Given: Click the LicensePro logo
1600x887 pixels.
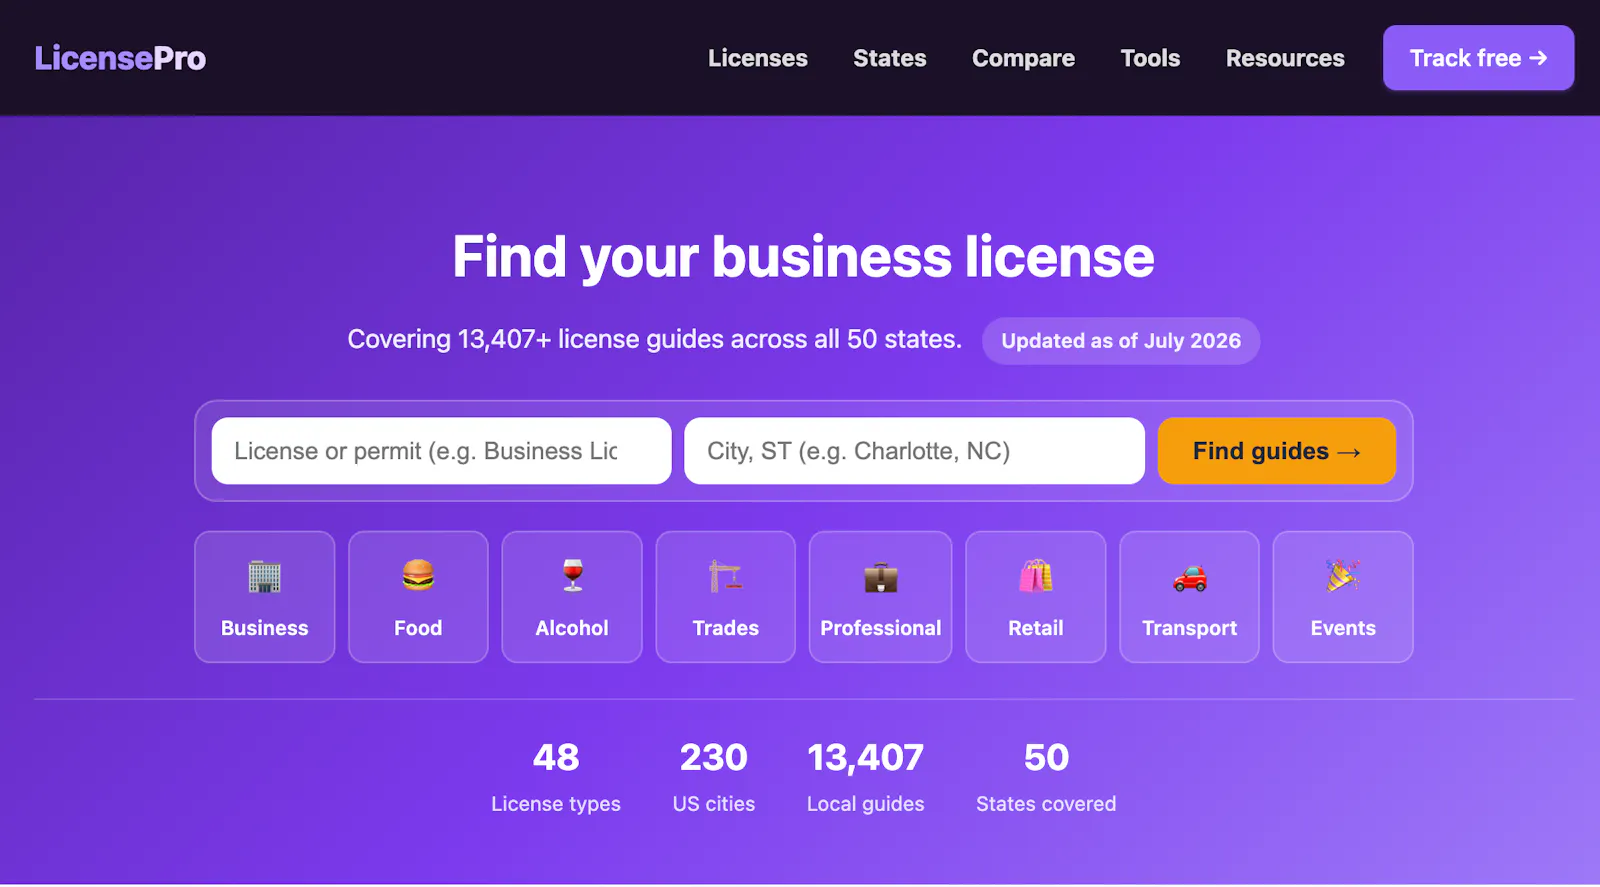Looking at the screenshot, I should tap(120, 58).
